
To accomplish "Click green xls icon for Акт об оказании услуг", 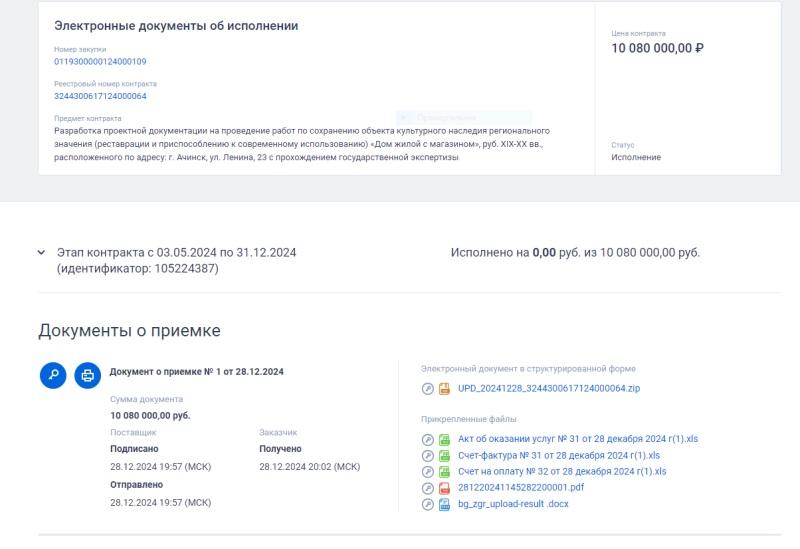I will 444,439.
